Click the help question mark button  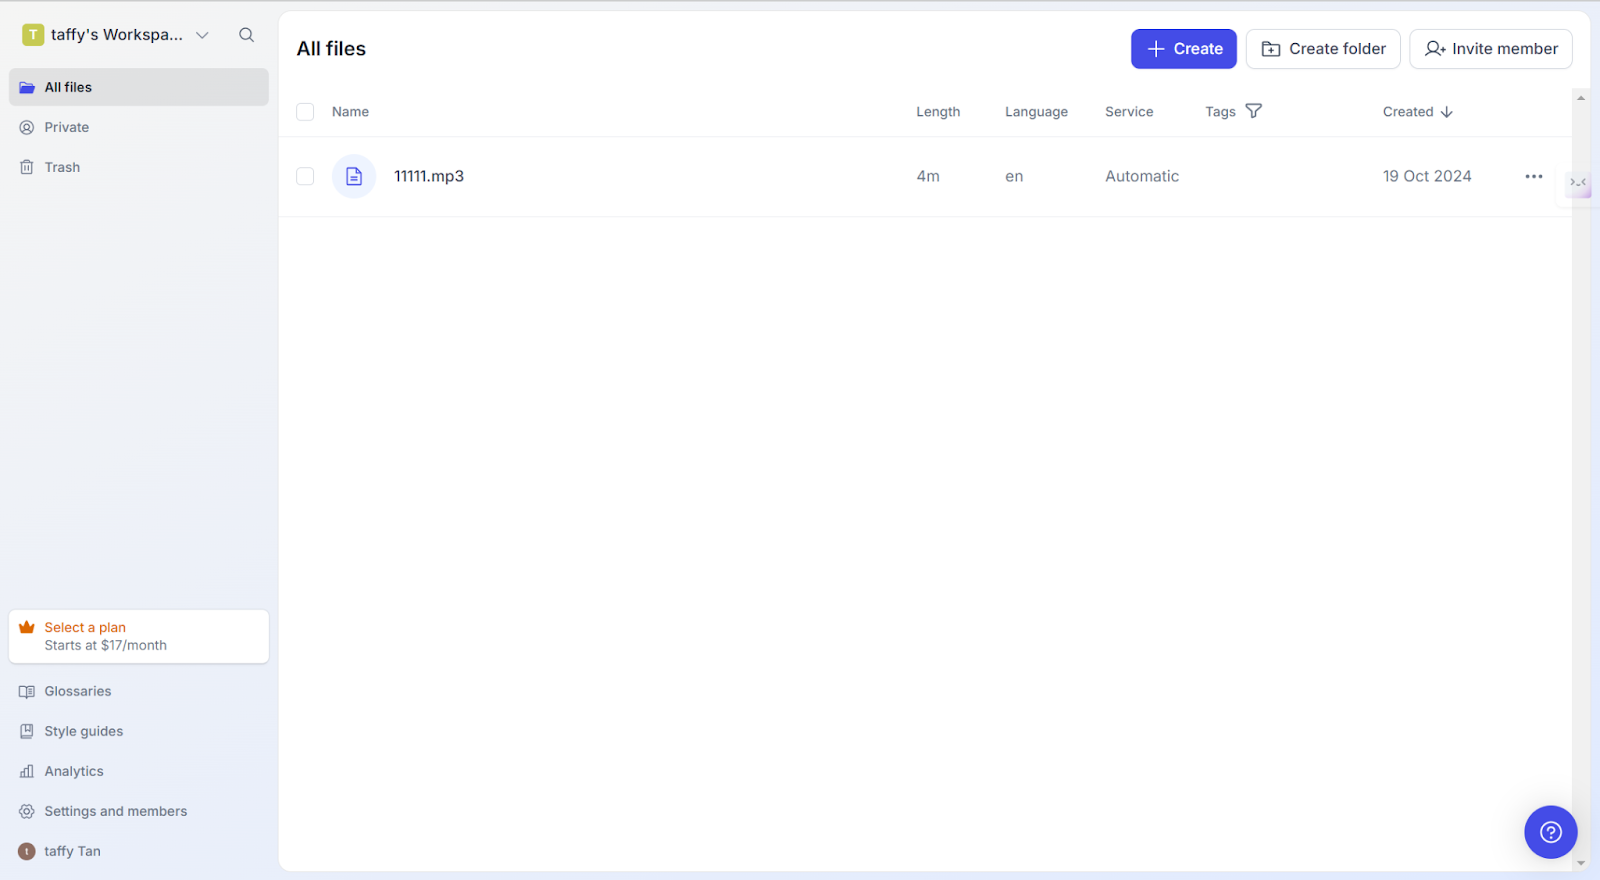click(1551, 832)
